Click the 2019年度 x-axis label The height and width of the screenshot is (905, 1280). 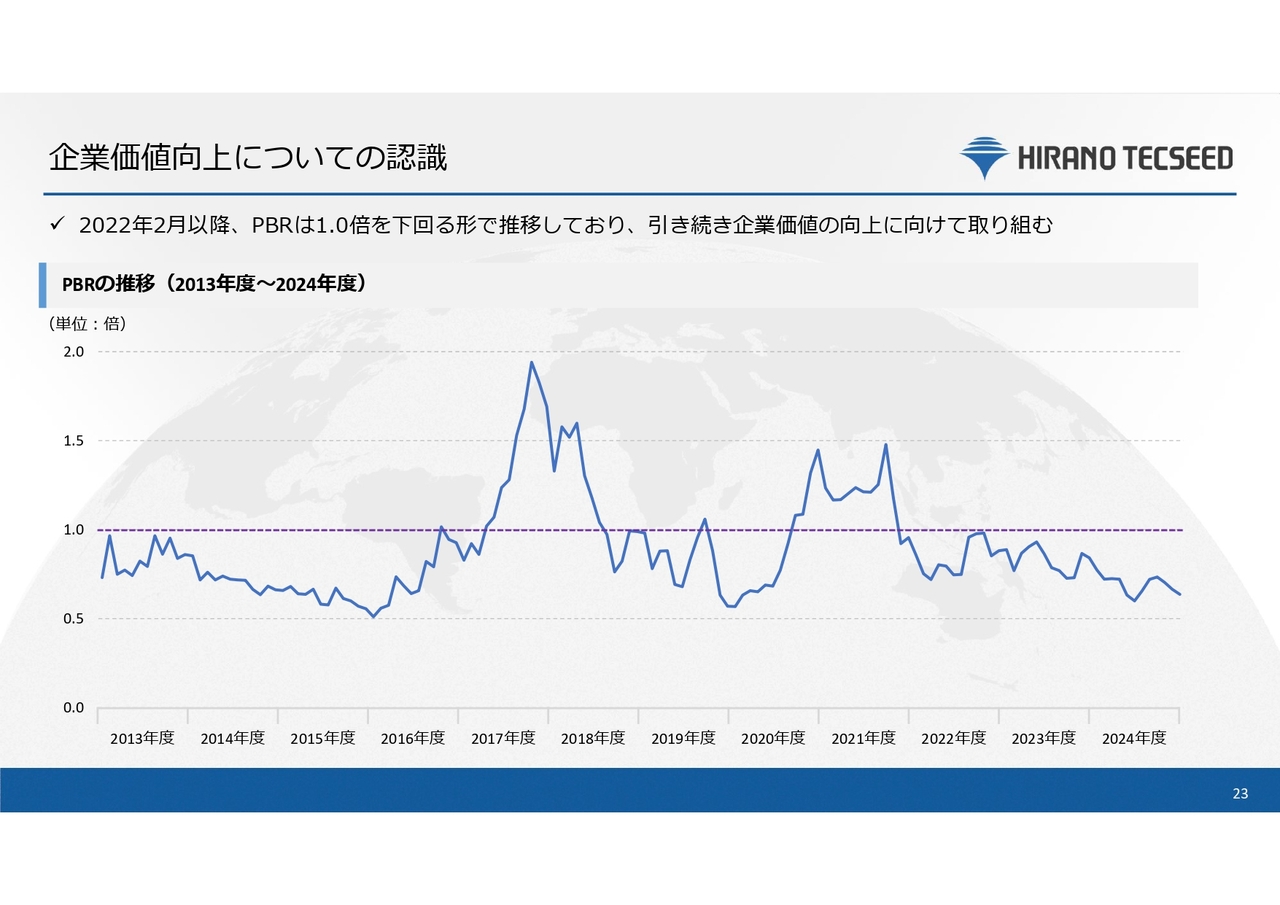coord(683,738)
